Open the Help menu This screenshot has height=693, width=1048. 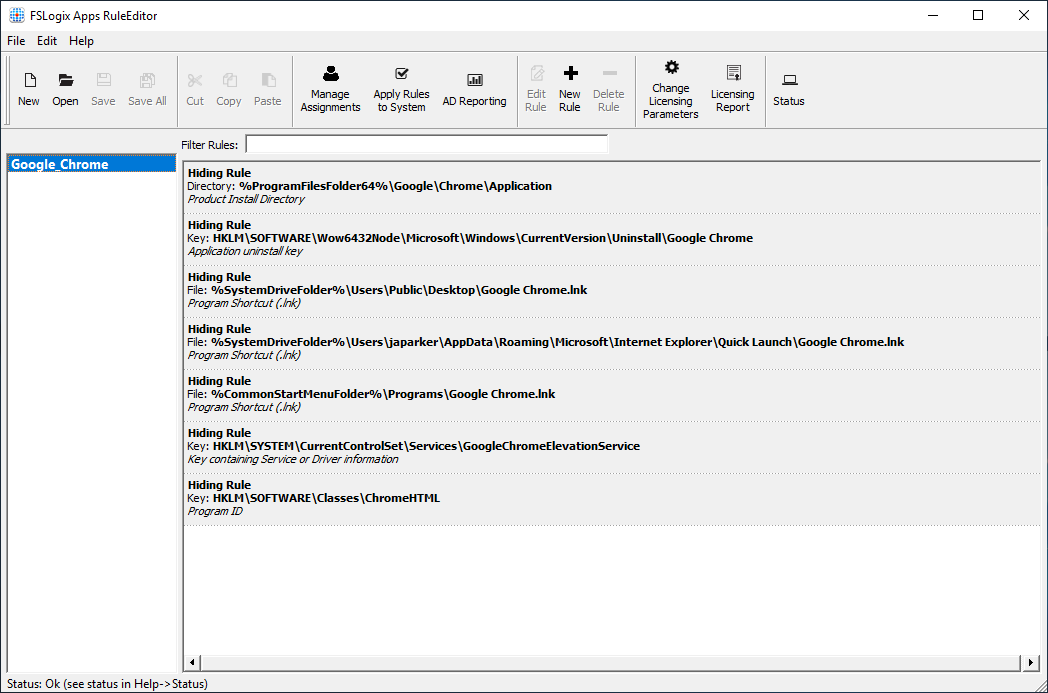tap(82, 41)
